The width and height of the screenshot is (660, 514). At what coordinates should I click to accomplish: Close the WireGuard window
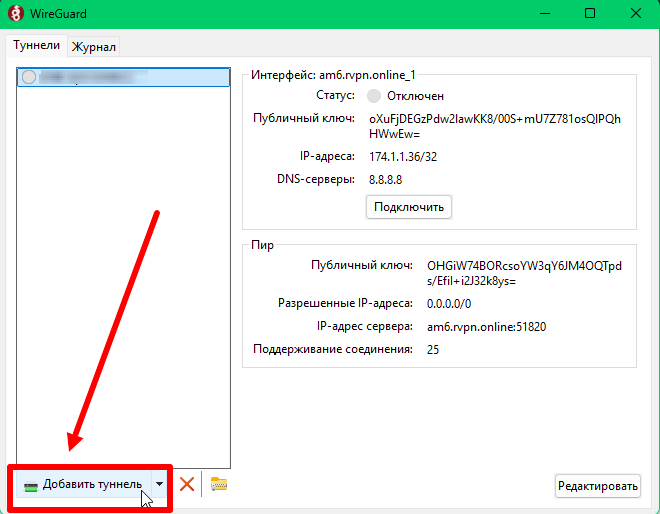636,13
